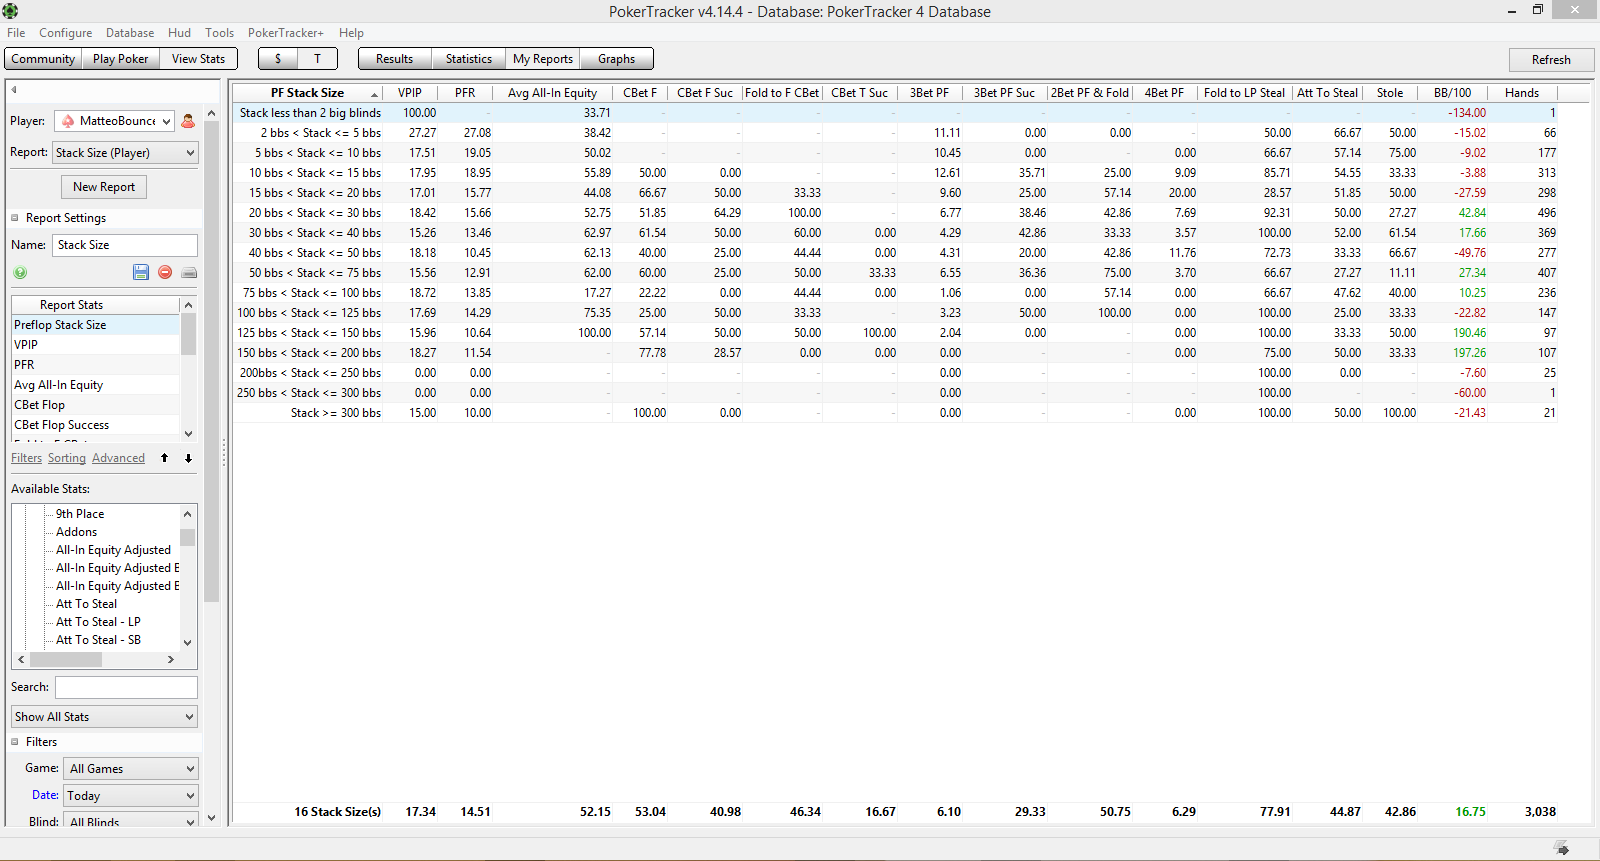The height and width of the screenshot is (861, 1600).
Task: Open the Hud menu
Action: coord(179,33)
